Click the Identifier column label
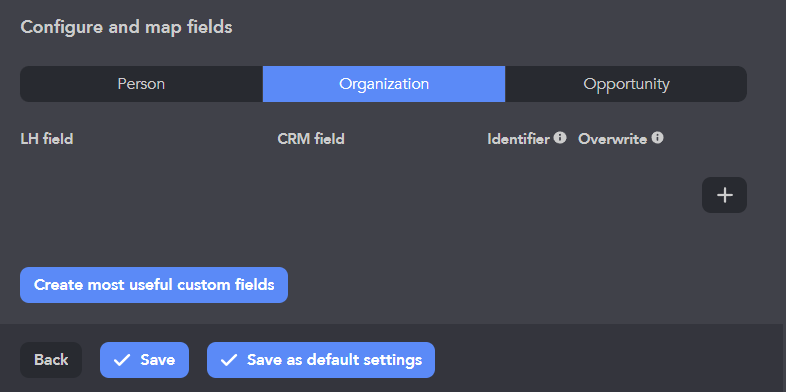 [x=518, y=139]
